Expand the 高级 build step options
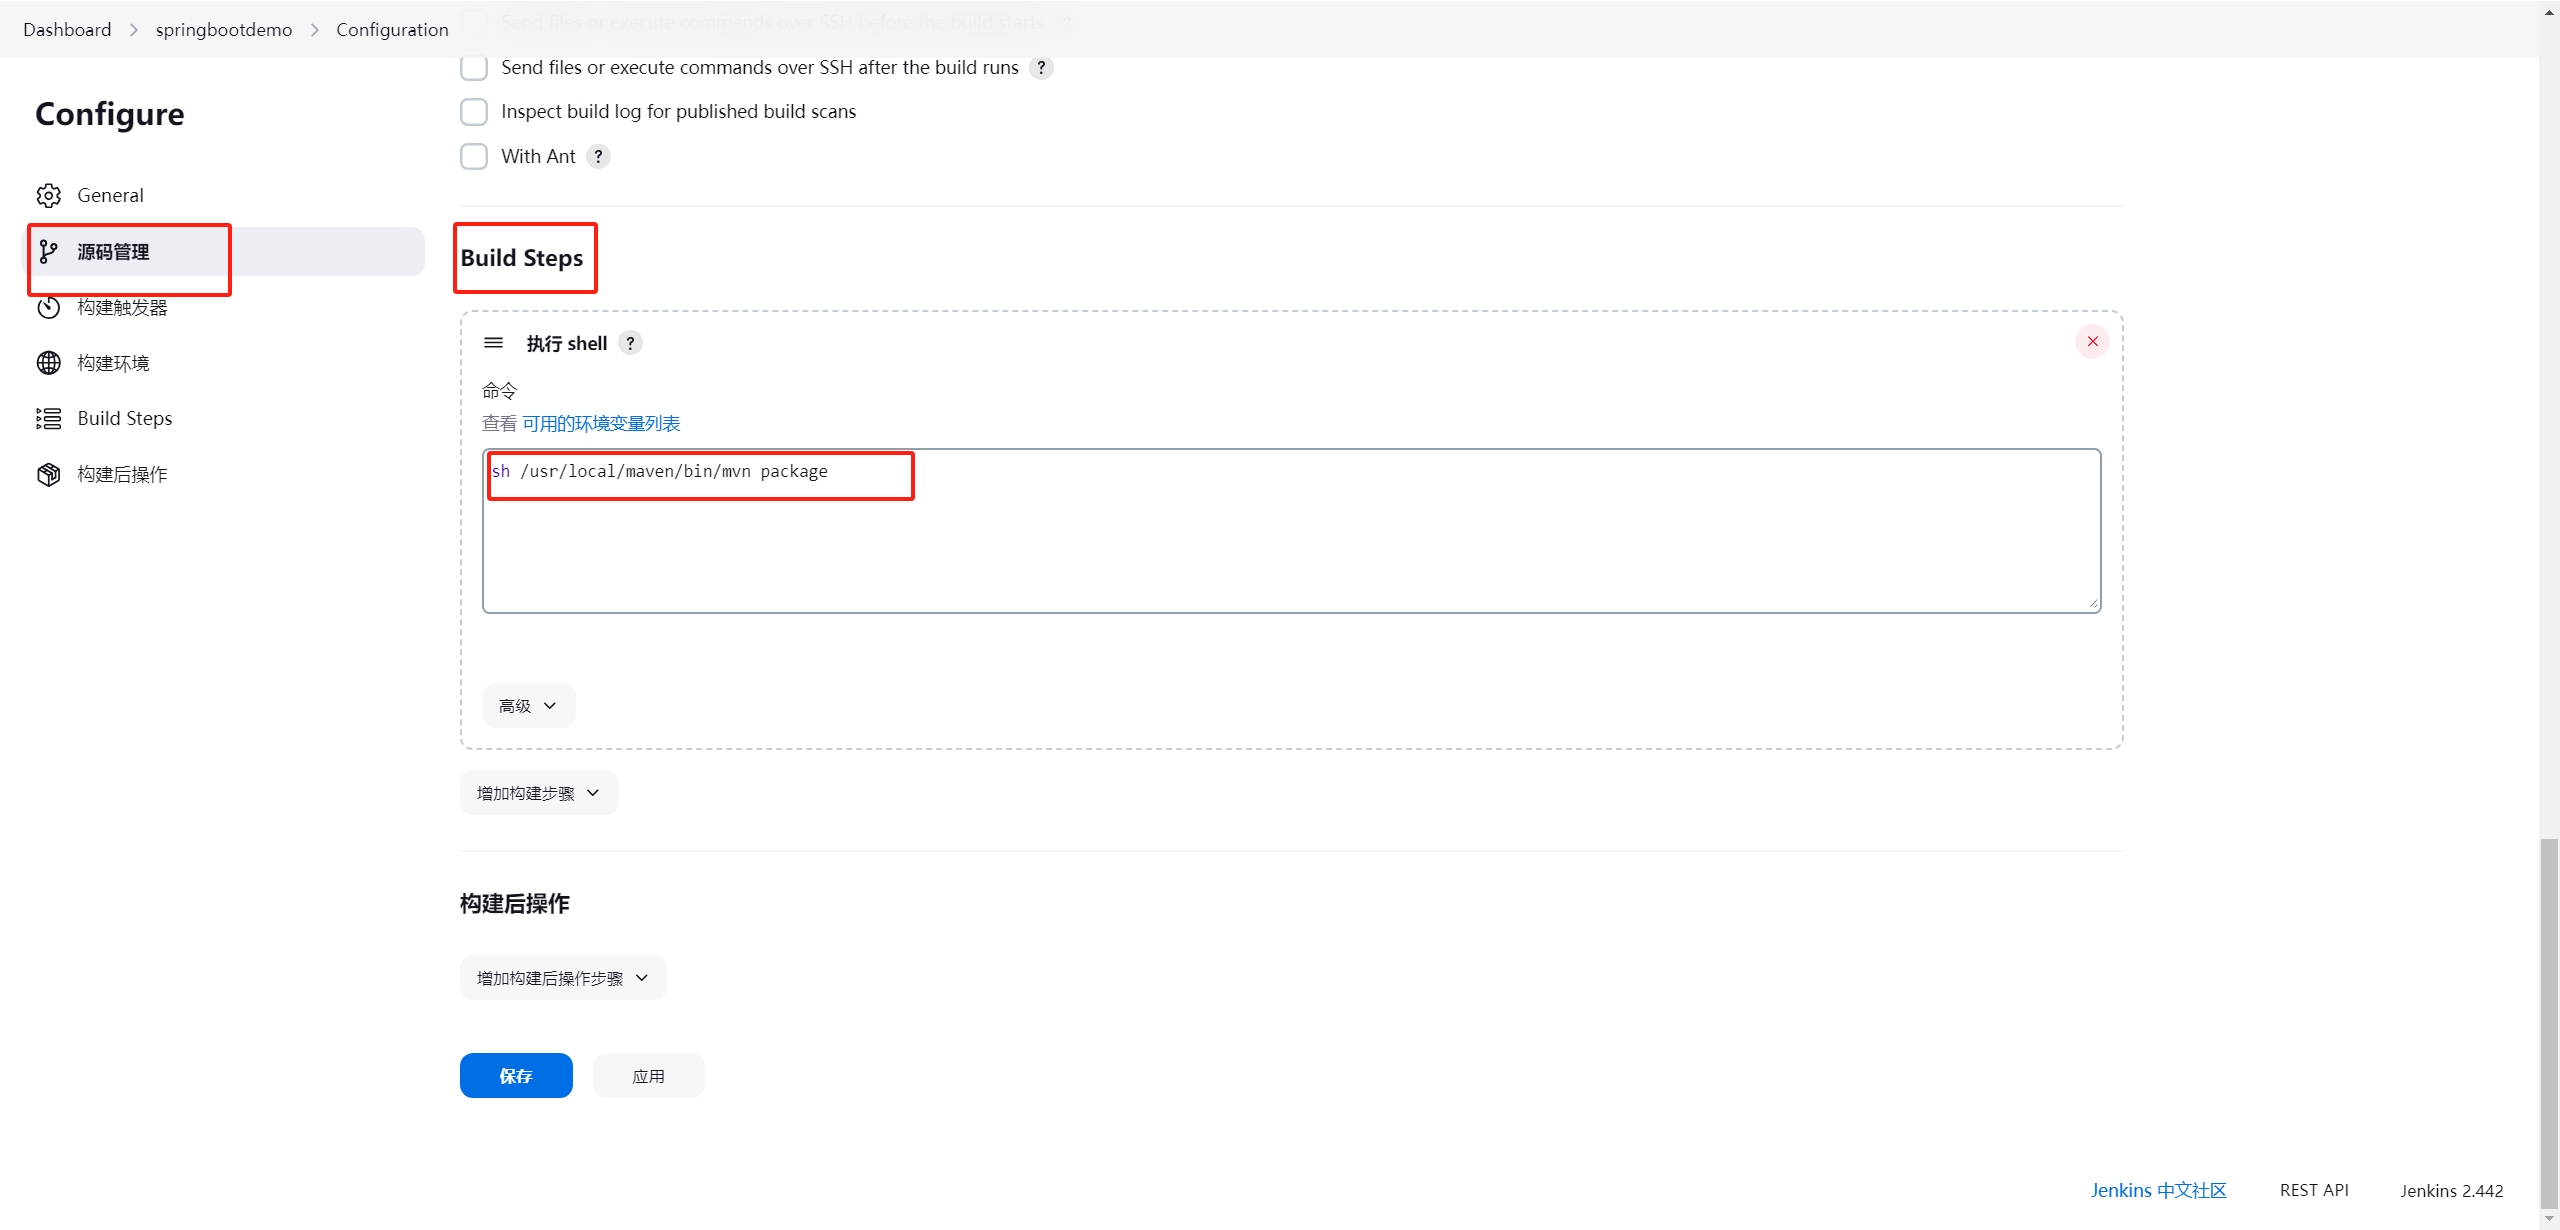 point(526,704)
